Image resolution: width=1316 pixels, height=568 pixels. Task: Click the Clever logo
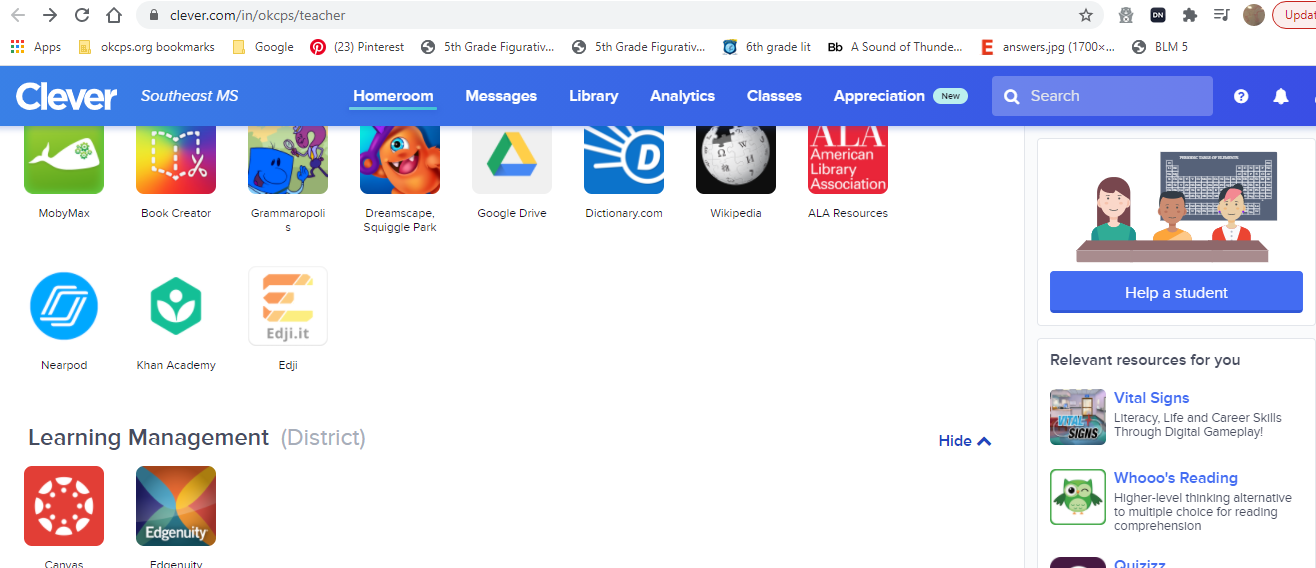point(67,96)
